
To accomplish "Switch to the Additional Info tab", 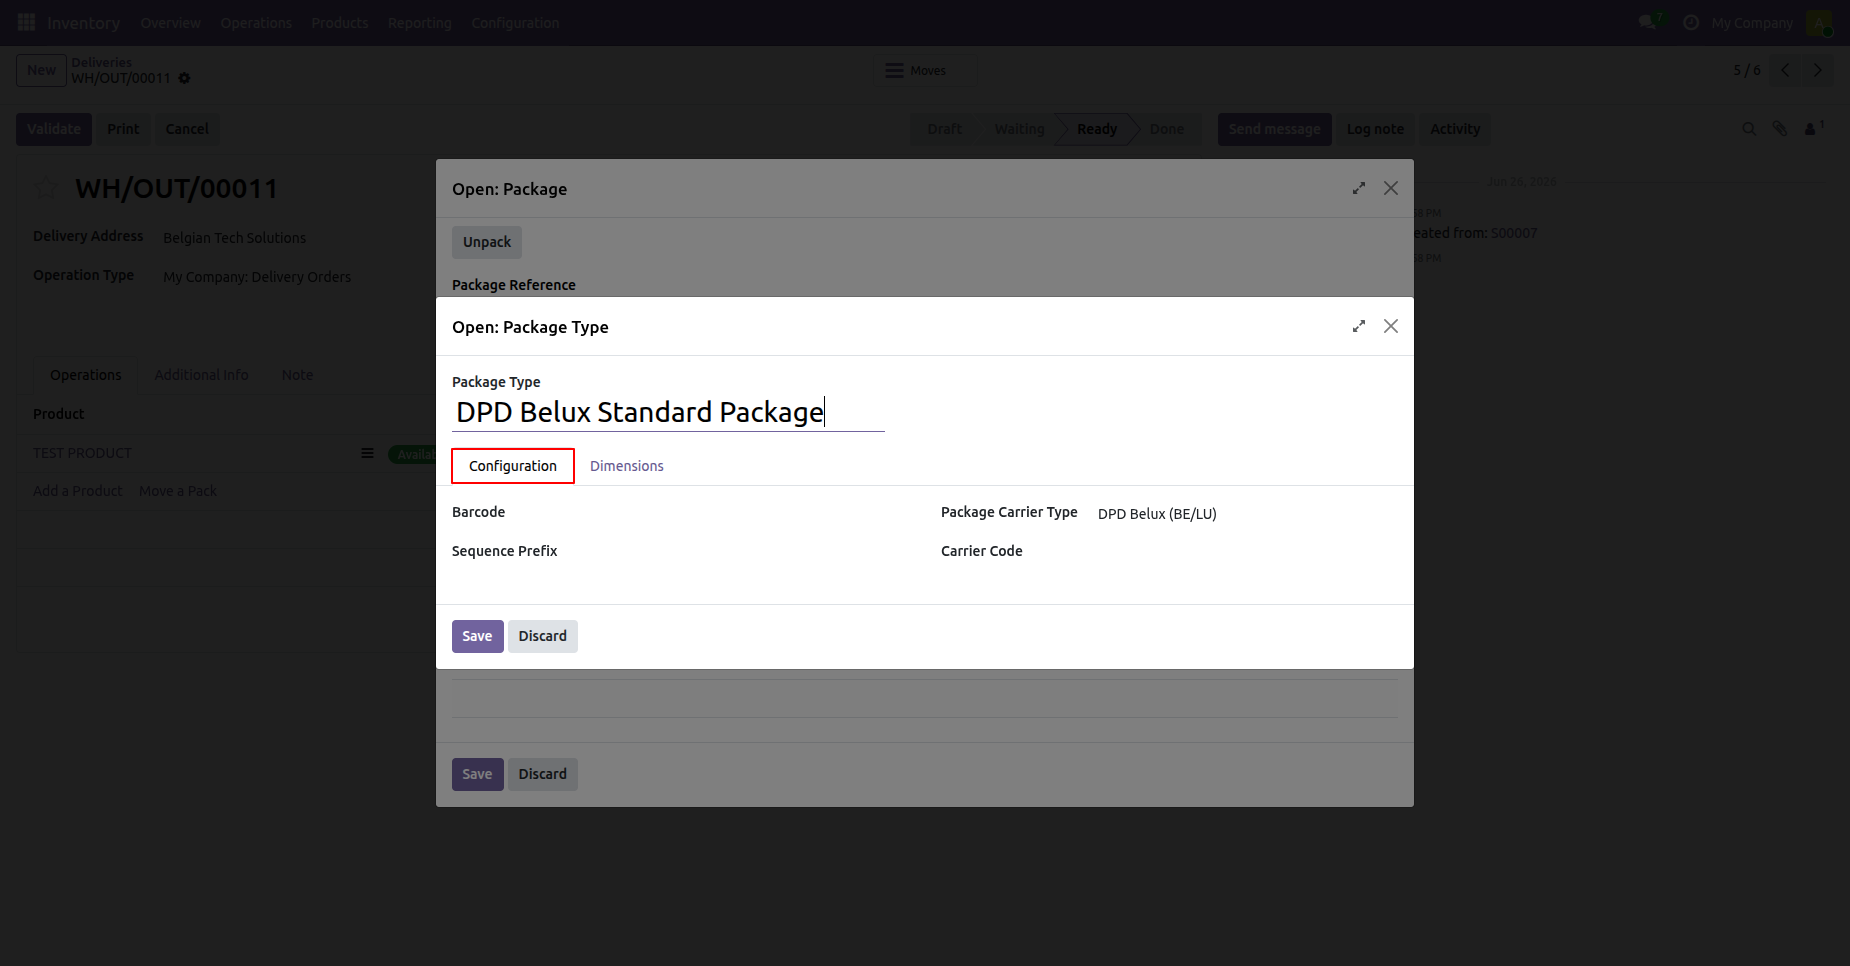I will [201, 375].
